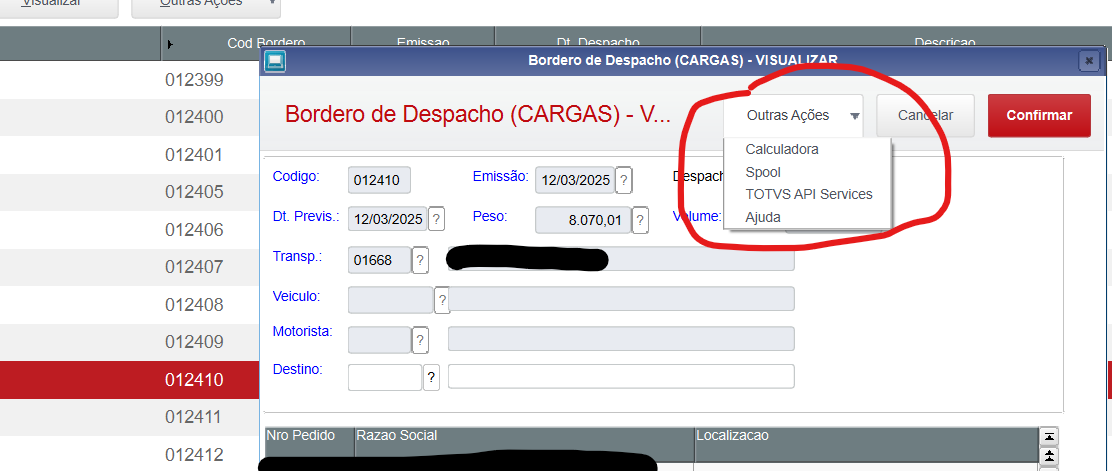Select row 012405 in the bordero list

point(194,192)
